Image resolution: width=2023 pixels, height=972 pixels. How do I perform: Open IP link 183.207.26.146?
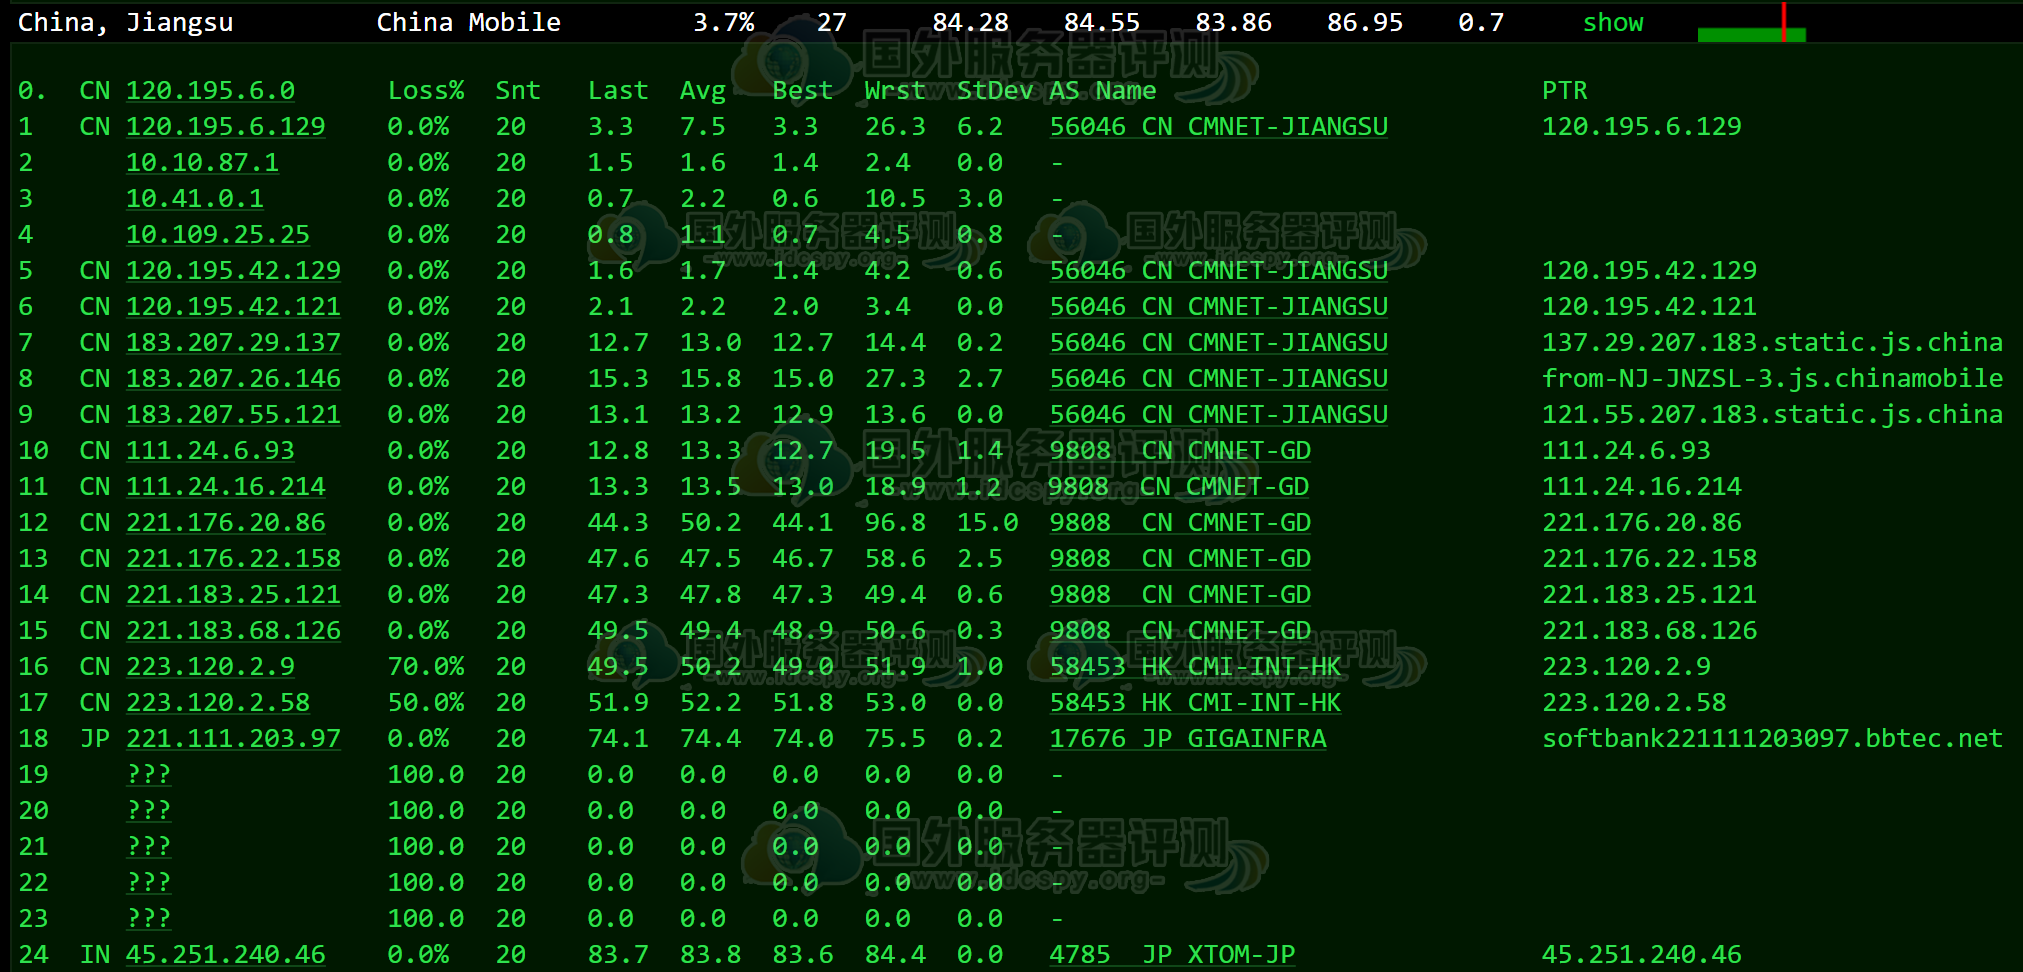[x=233, y=378]
